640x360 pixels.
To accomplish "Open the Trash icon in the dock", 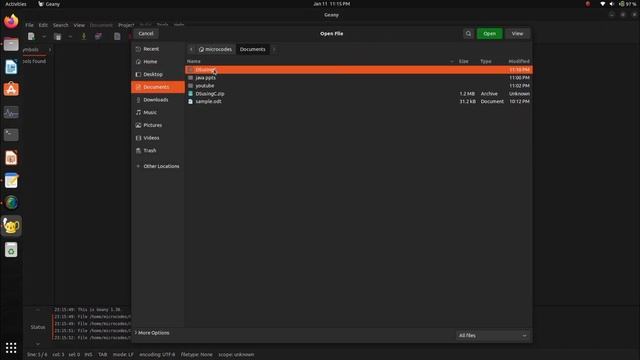I will pos(11,250).
